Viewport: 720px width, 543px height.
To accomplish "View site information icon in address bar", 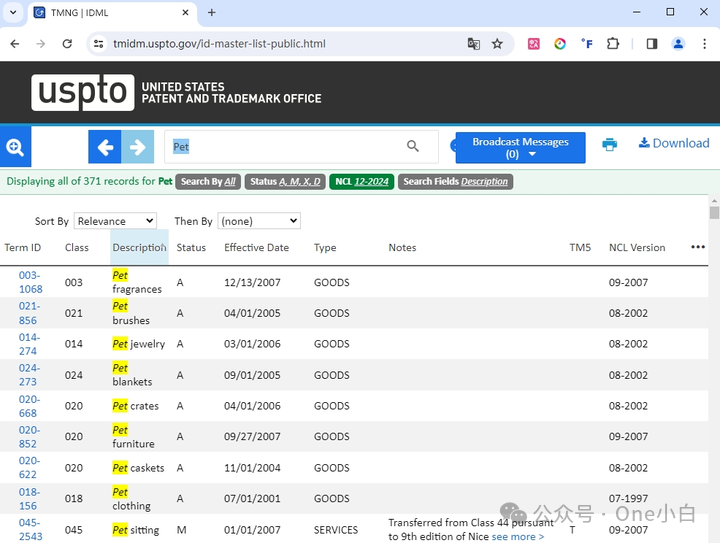I will coord(98,44).
